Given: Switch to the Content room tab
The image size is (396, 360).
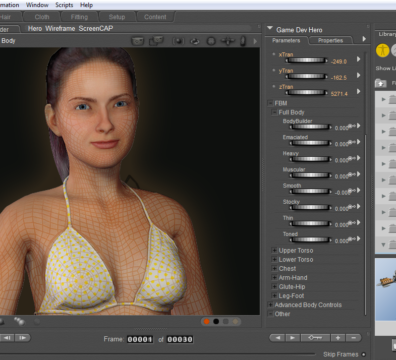Looking at the screenshot, I should (x=155, y=17).
